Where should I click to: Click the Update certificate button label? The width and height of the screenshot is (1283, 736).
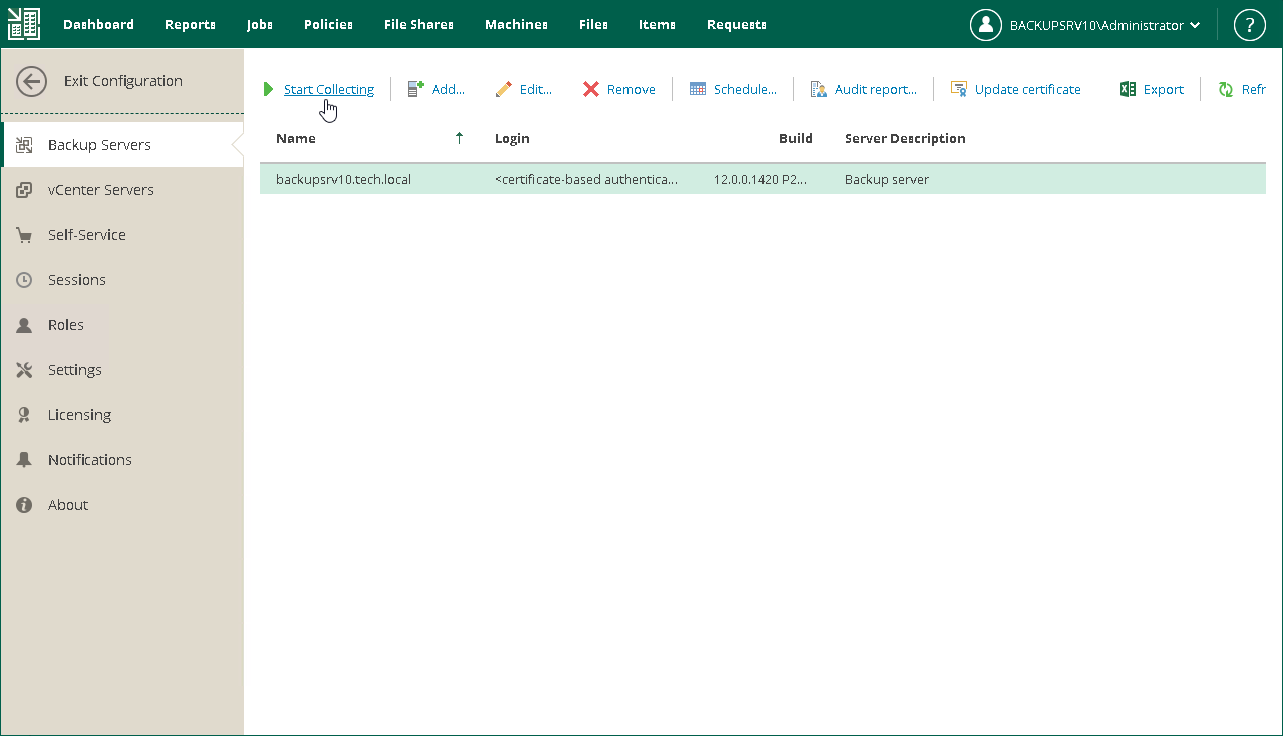1028,90
